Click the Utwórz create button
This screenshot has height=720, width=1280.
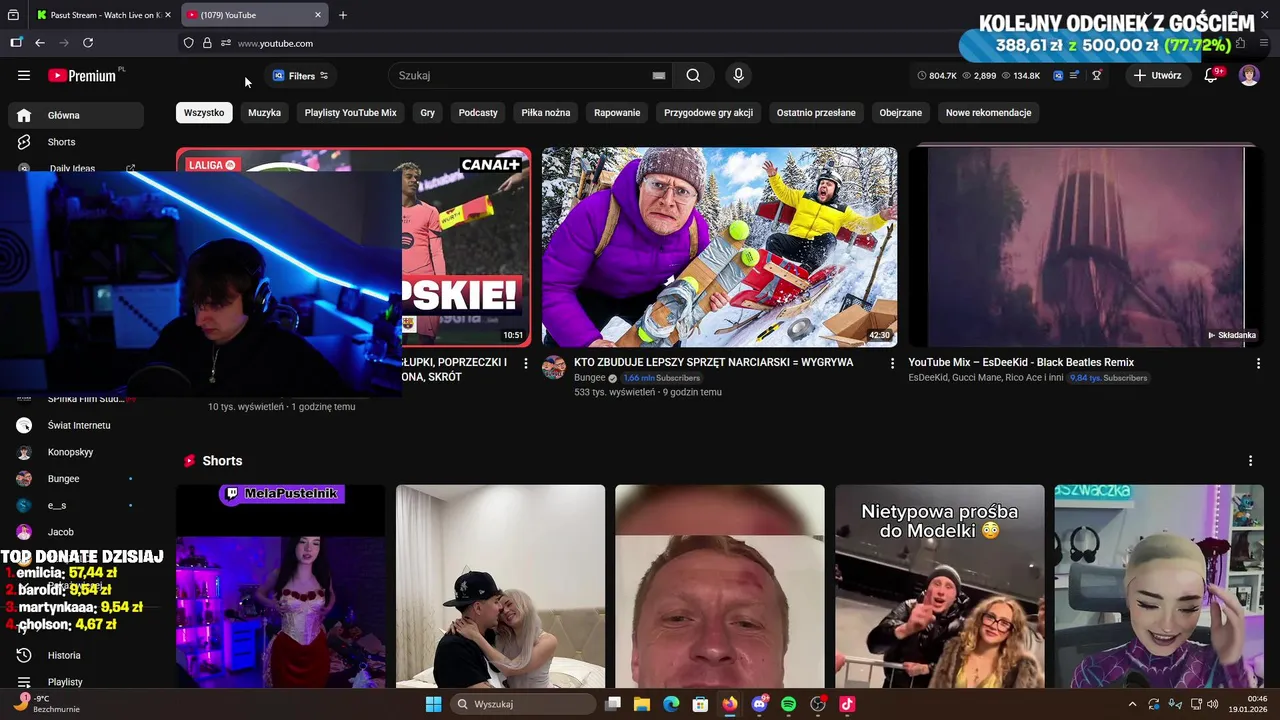[1158, 75]
